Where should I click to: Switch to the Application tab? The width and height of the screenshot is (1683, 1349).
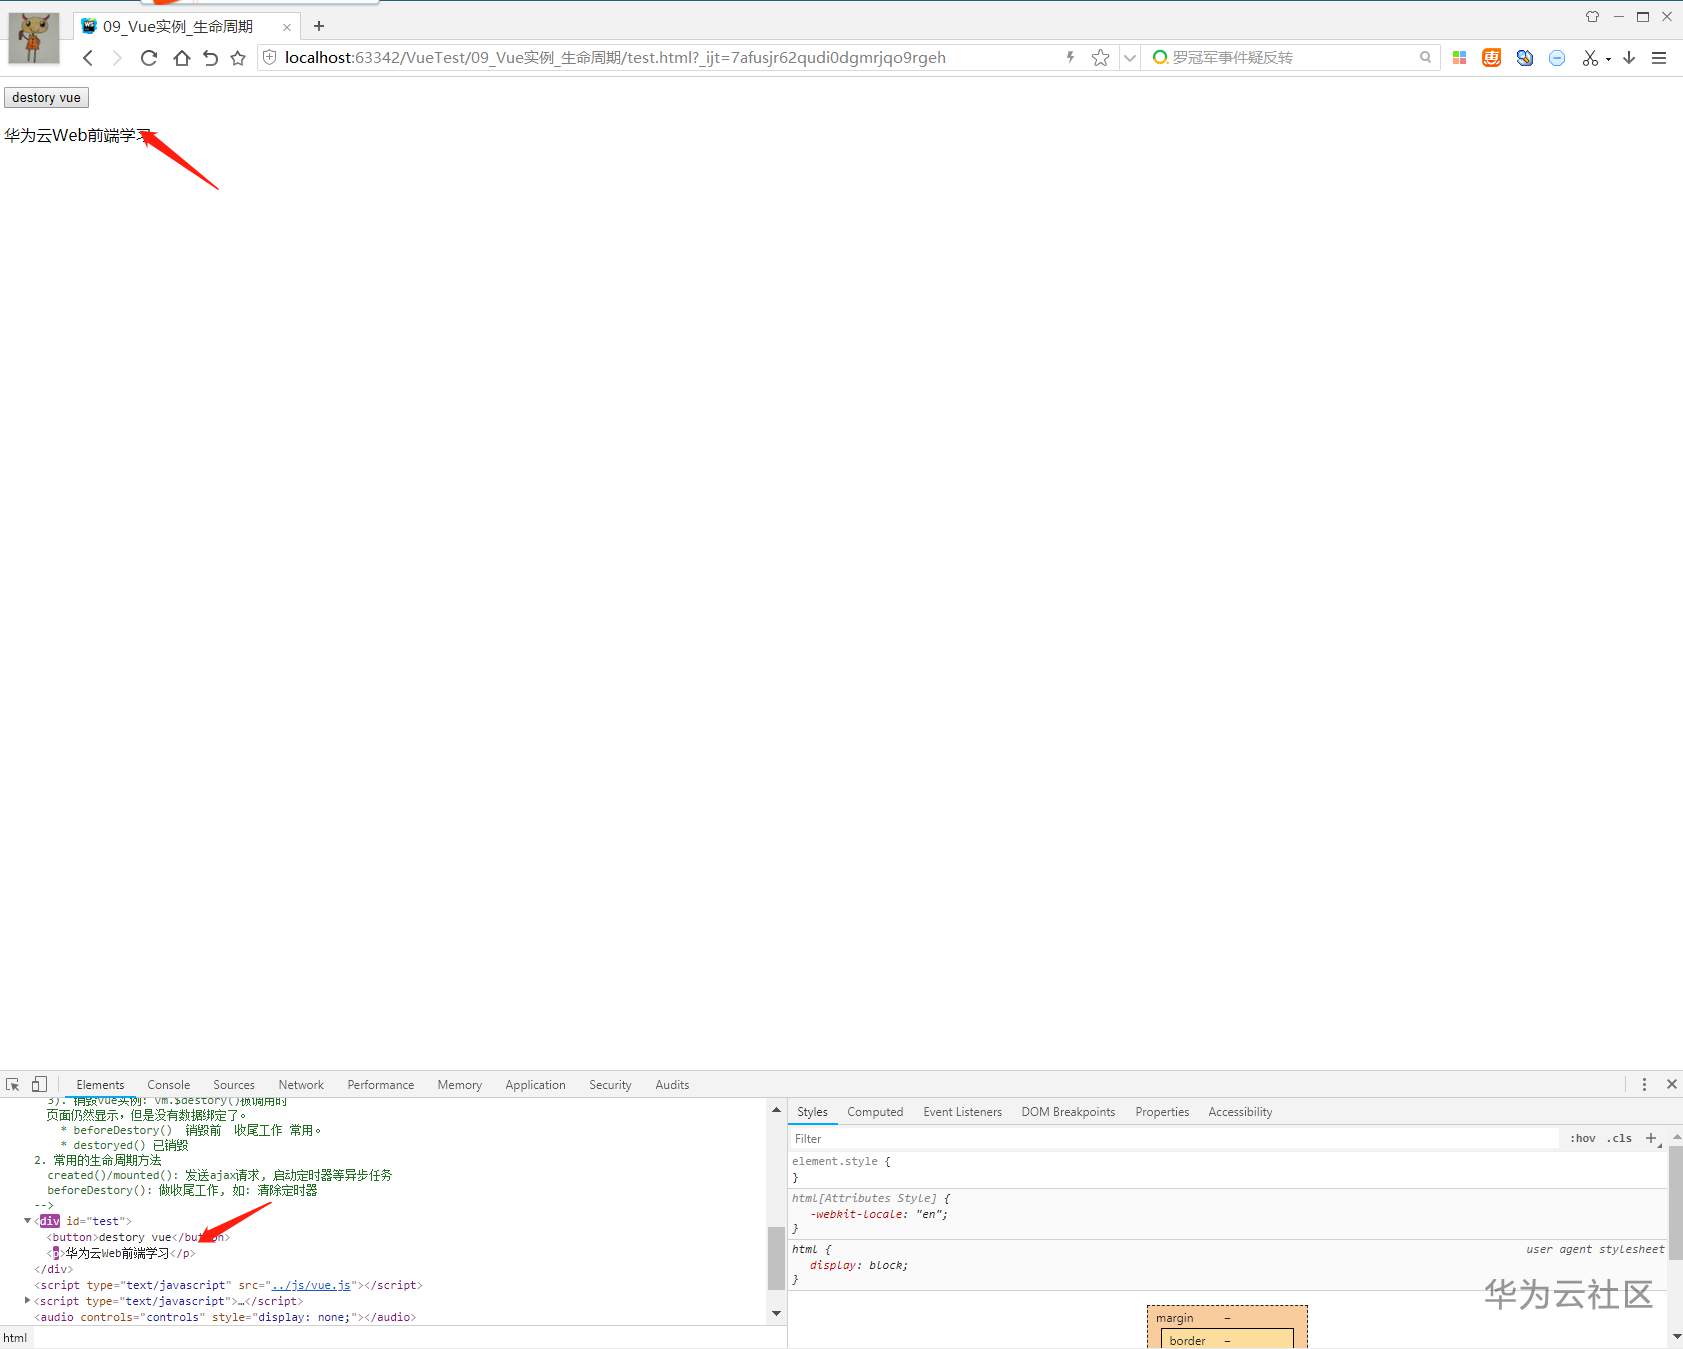point(535,1085)
